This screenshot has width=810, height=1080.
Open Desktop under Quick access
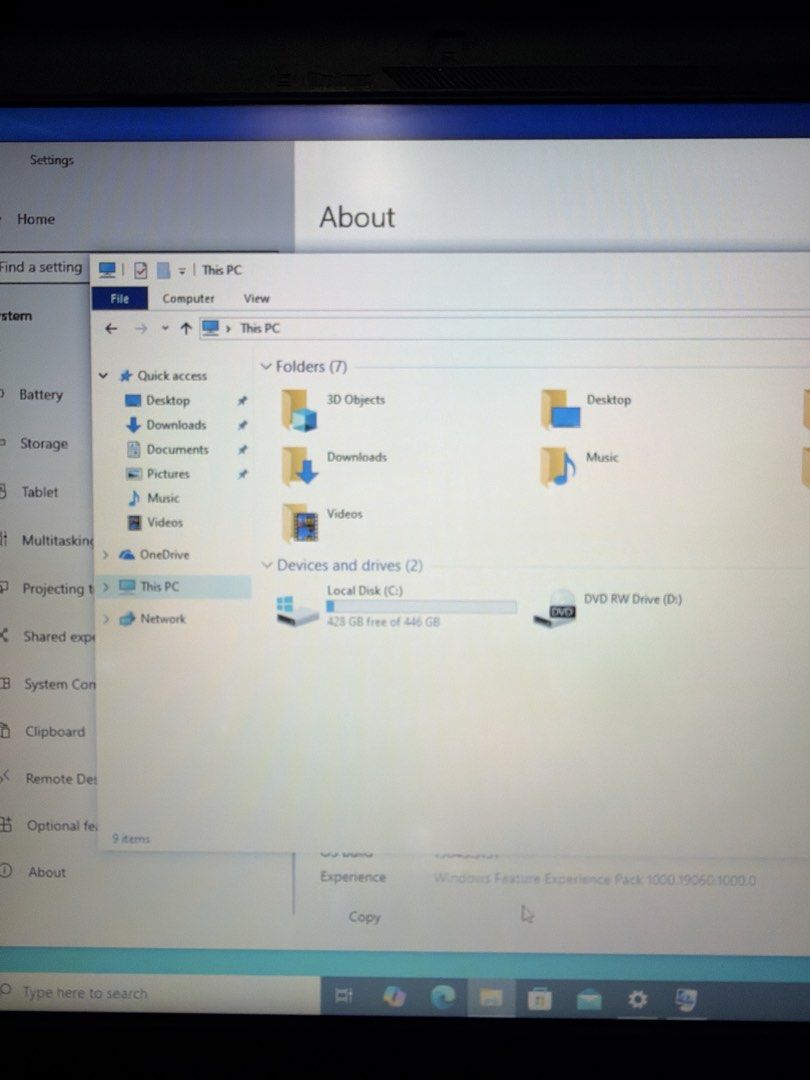click(x=167, y=401)
